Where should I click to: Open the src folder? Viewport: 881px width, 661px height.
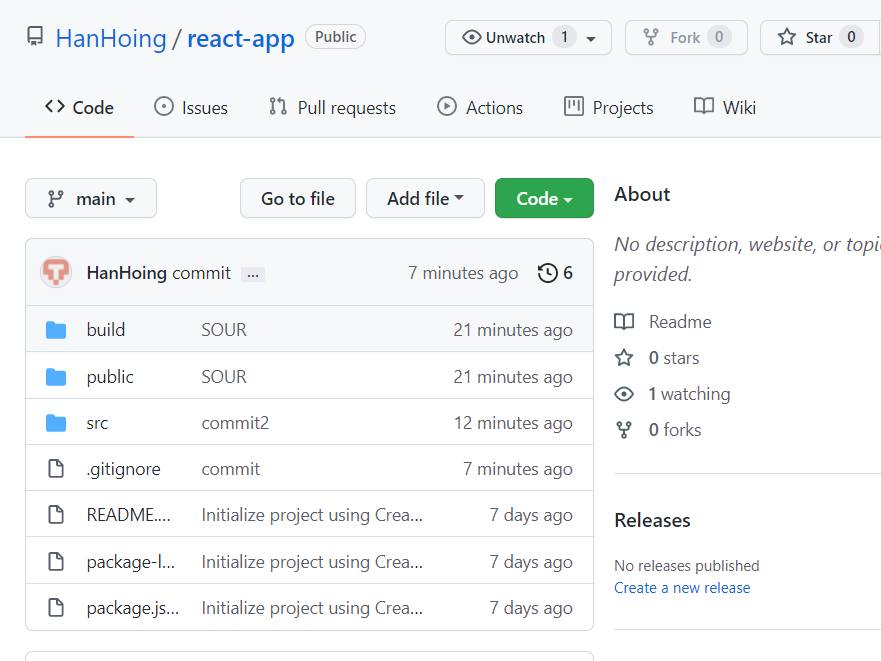coord(97,423)
